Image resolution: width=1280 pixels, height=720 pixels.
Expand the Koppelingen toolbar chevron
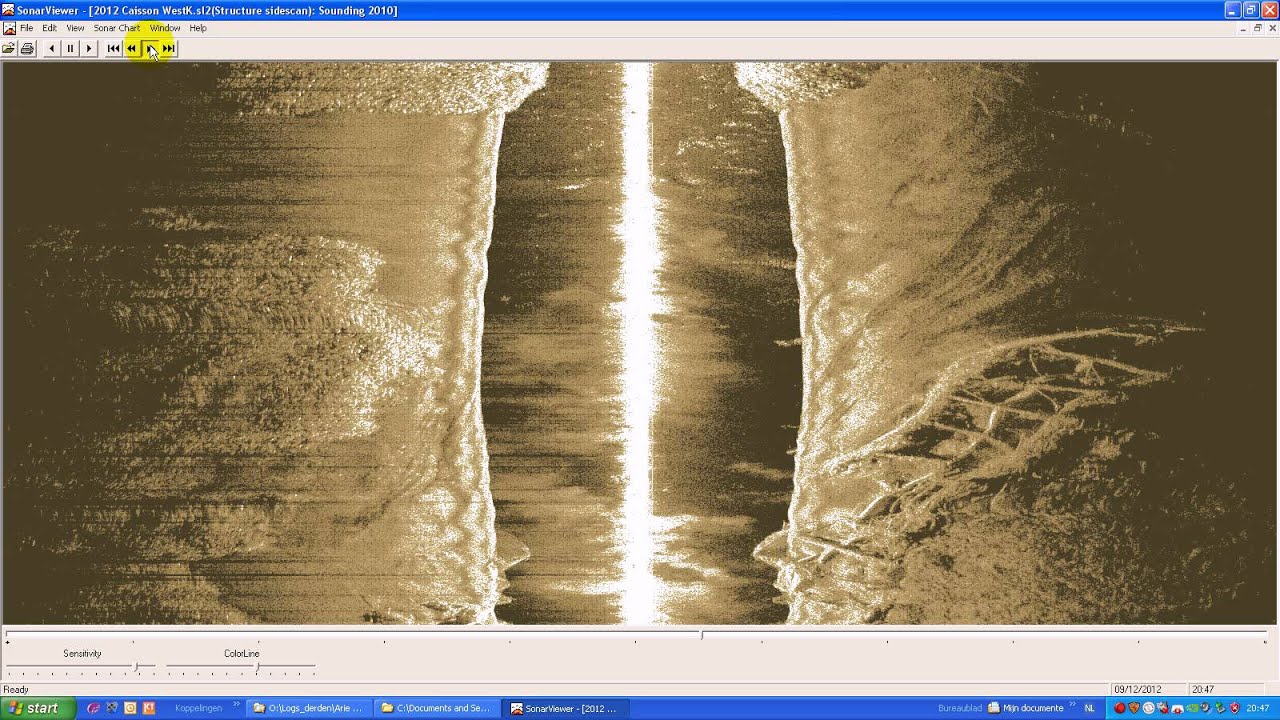pyautogui.click(x=237, y=706)
